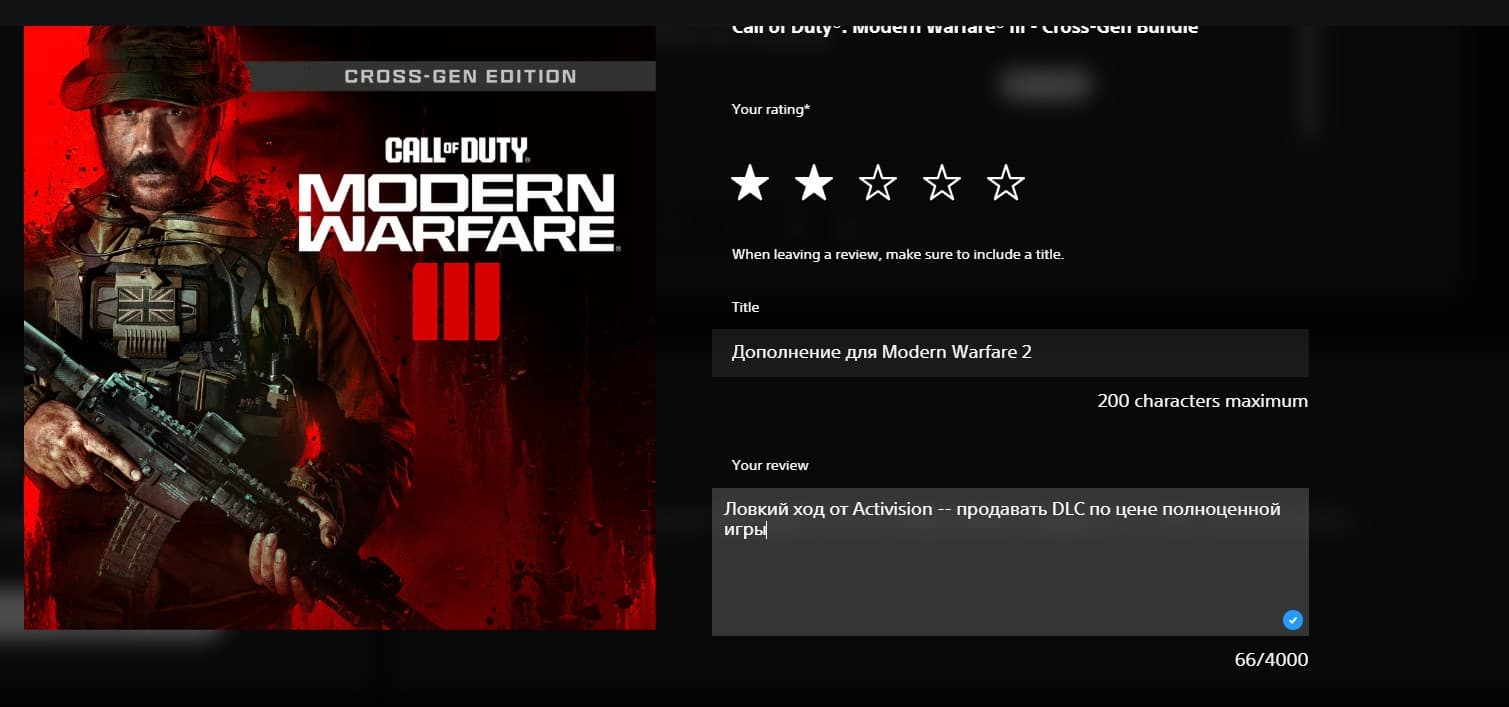Click the blurred pill below product title
The image size is (1509, 707).
click(1045, 85)
